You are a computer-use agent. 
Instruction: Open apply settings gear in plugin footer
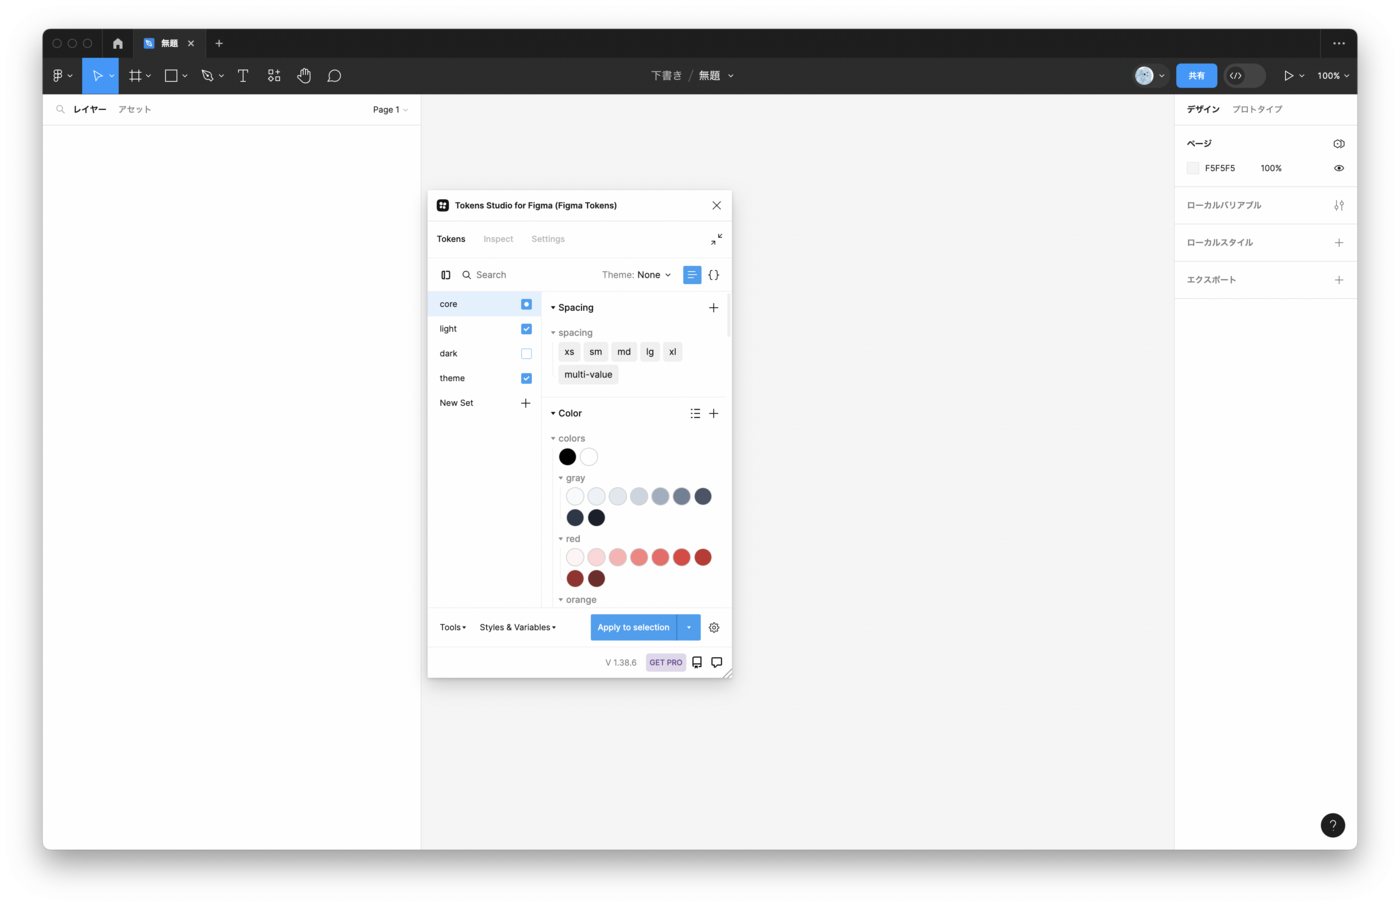714,628
